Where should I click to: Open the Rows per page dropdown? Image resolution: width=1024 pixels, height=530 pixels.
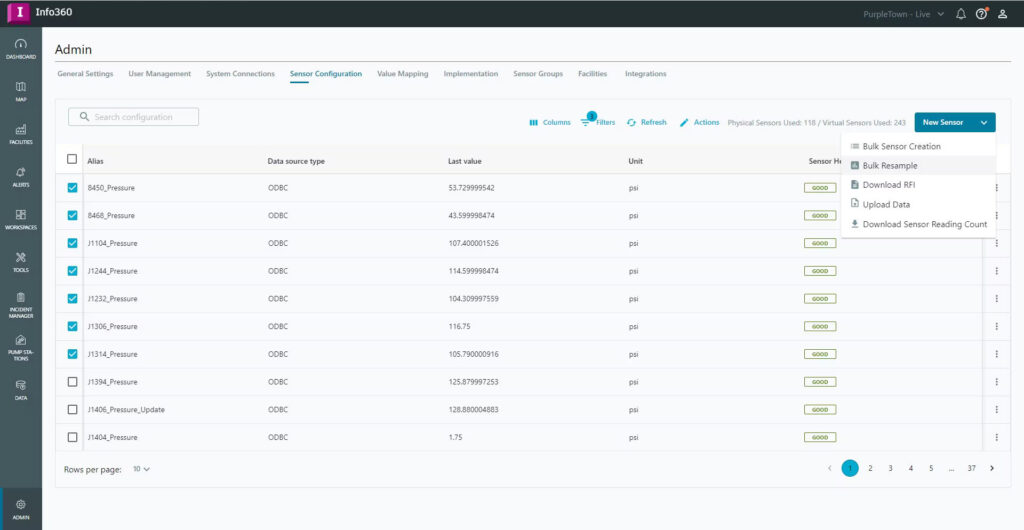point(142,469)
